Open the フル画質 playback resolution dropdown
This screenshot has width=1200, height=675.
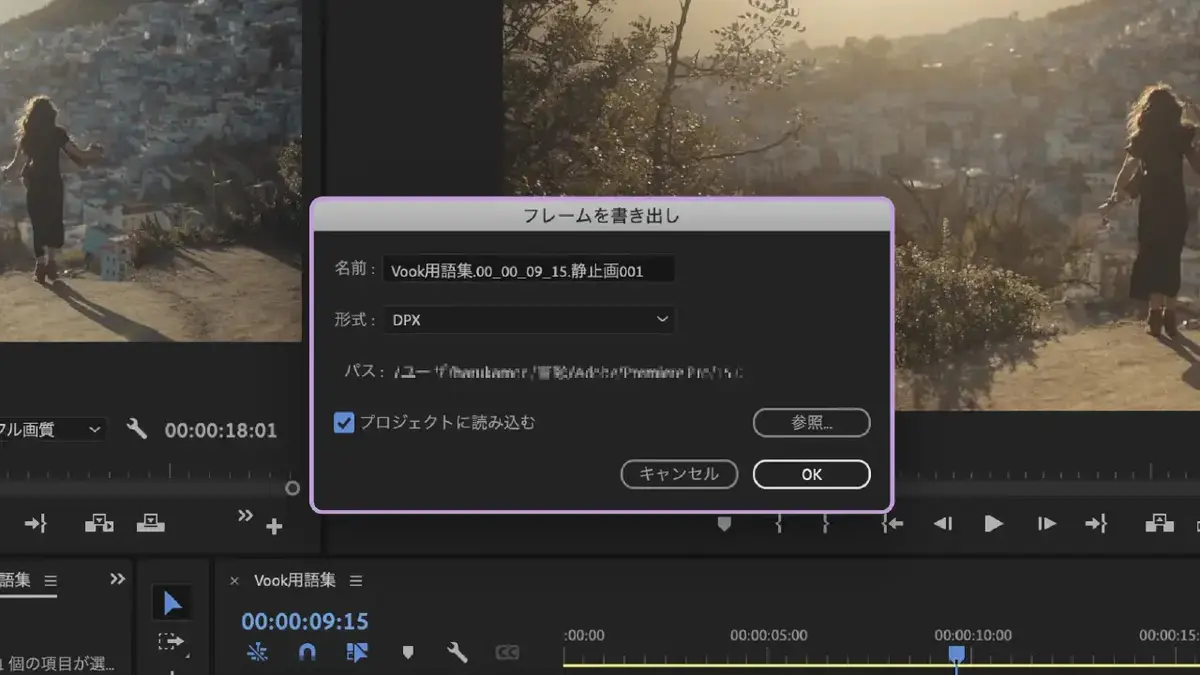coord(52,429)
